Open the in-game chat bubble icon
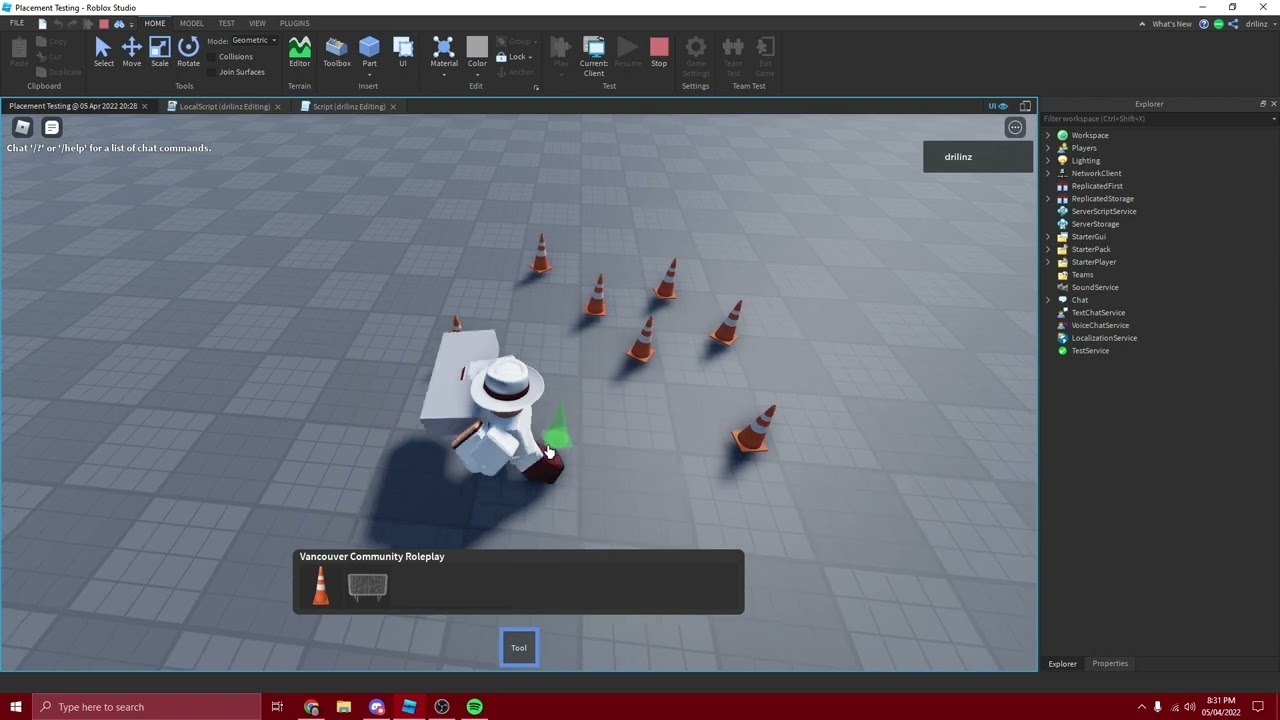This screenshot has width=1280, height=720. [52, 127]
